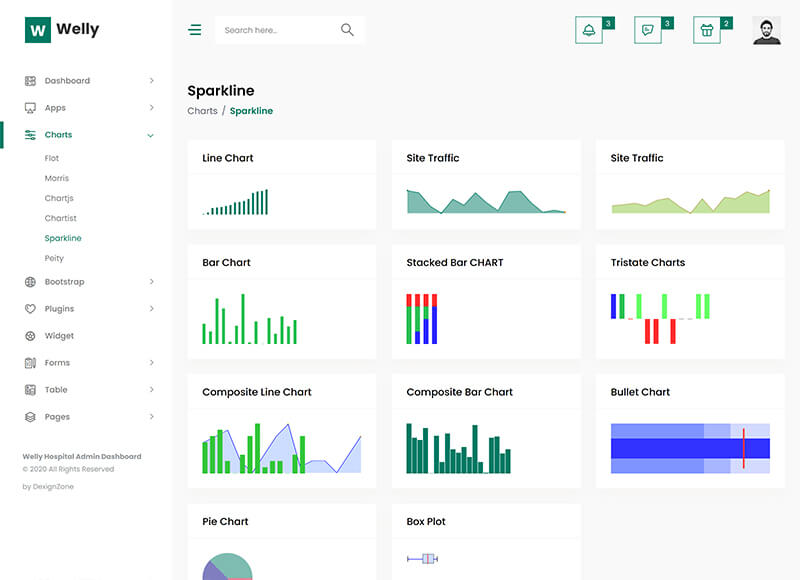Click the Stacked Bar chart graphic
This screenshot has width=800, height=580.
(421, 319)
